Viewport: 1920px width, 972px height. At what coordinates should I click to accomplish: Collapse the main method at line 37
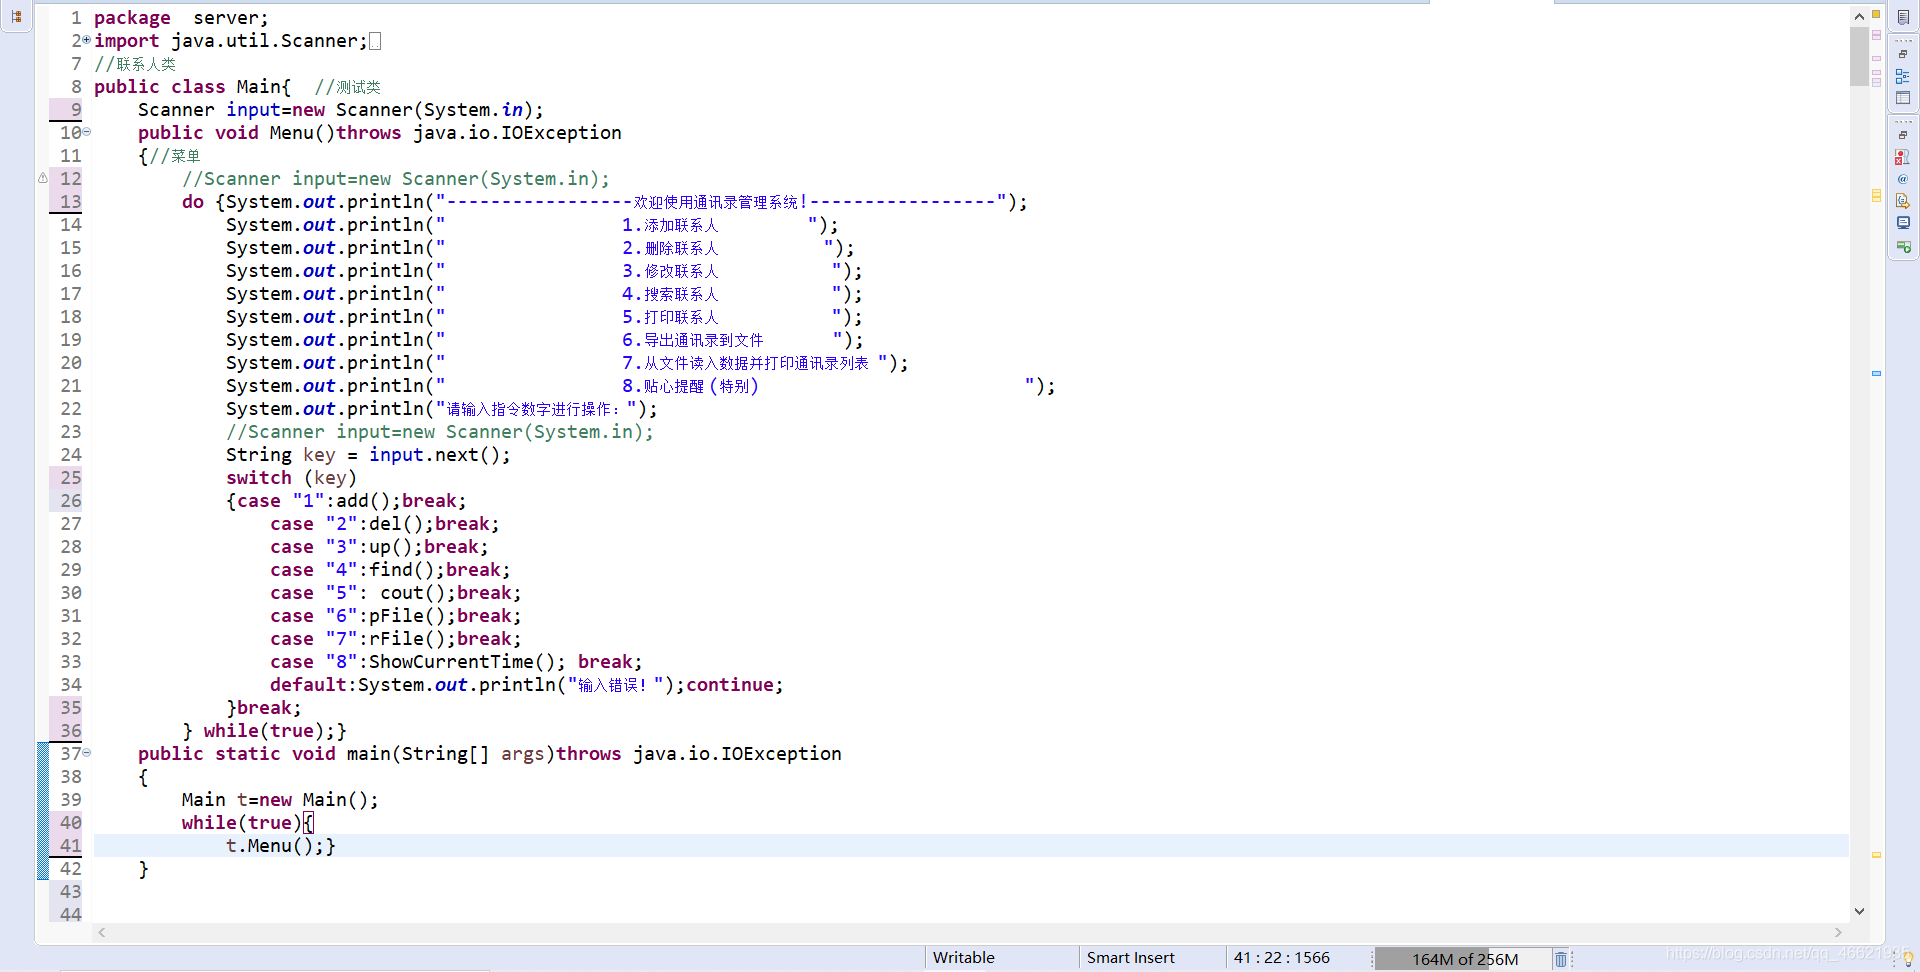[x=87, y=752]
